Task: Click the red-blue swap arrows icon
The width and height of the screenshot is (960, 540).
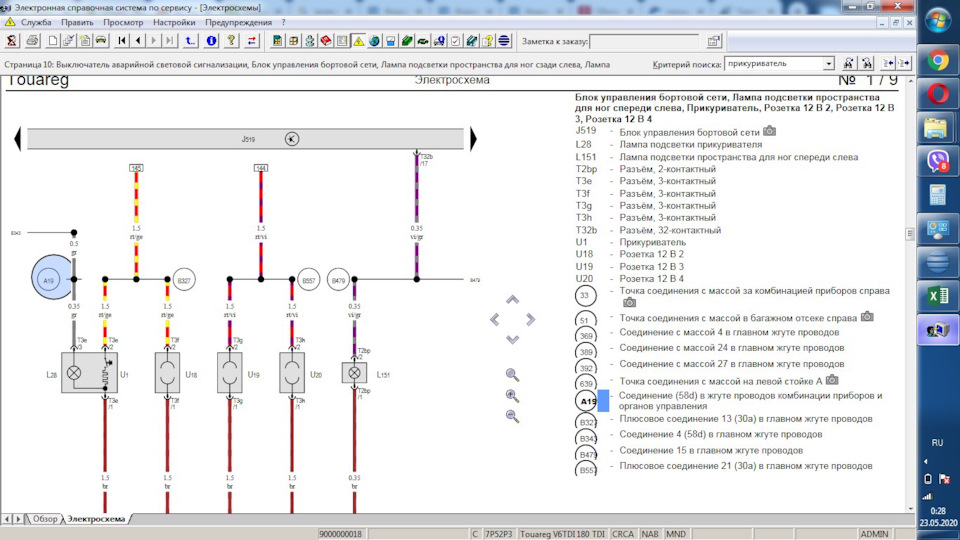Action: coord(252,41)
